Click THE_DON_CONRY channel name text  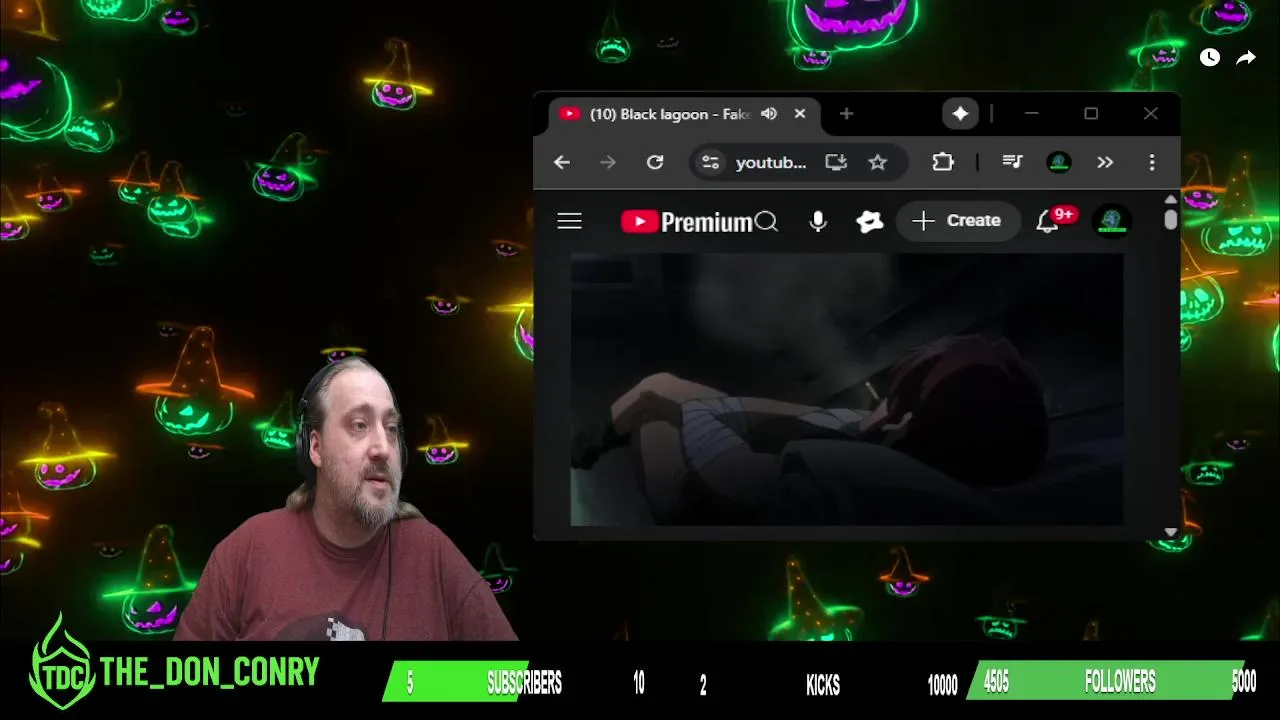tap(209, 672)
